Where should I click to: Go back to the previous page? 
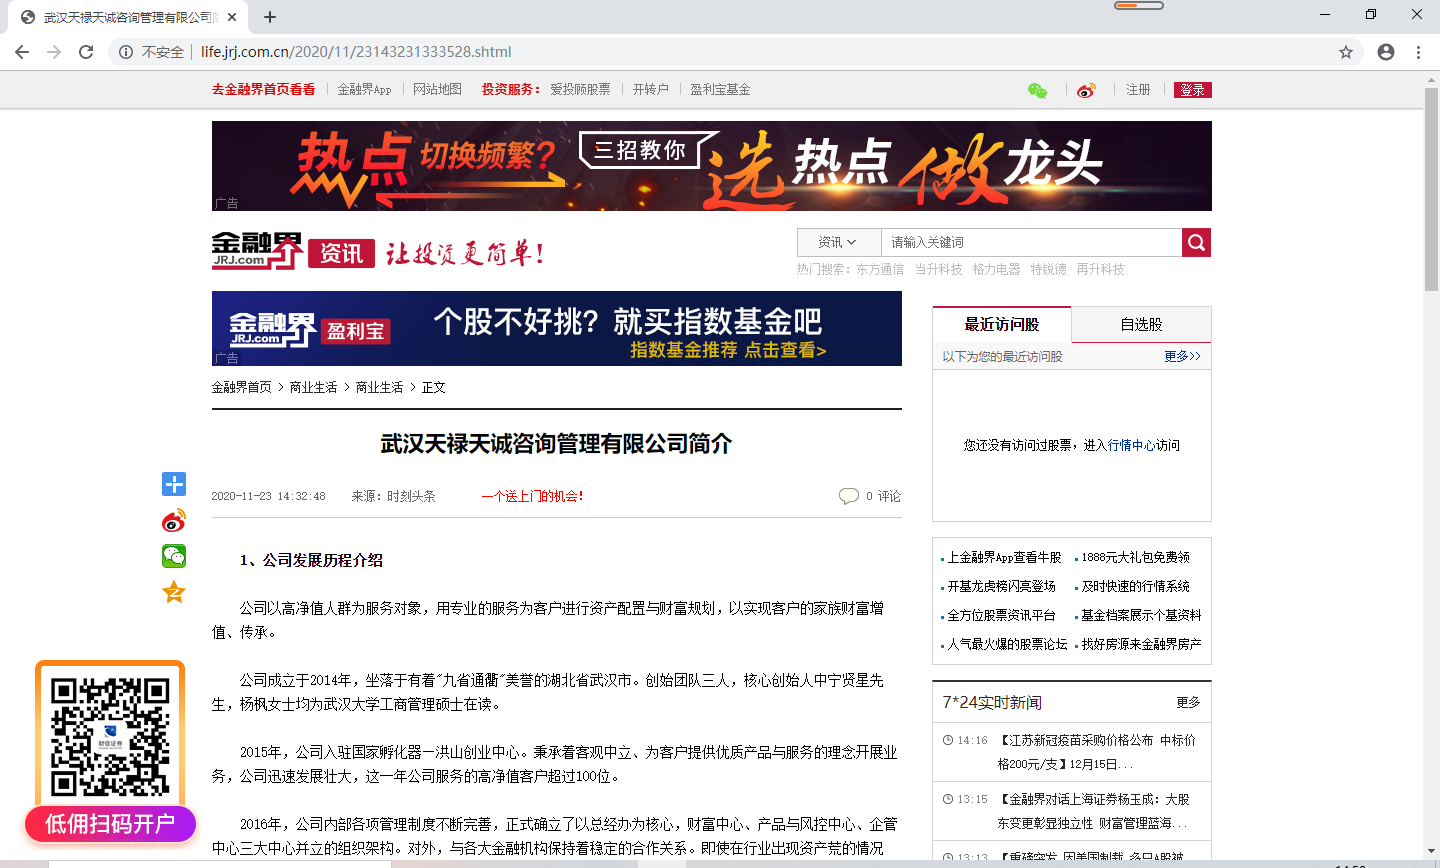[22, 52]
